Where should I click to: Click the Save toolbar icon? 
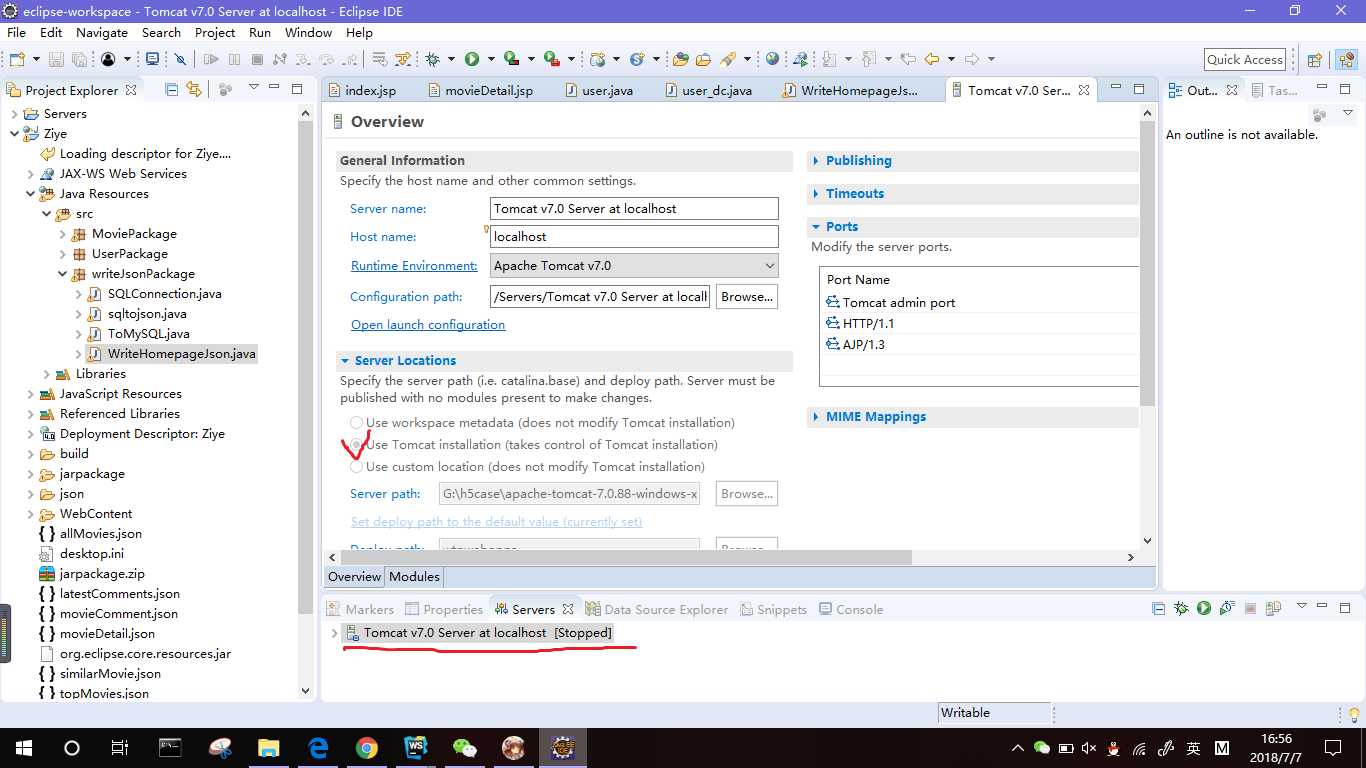click(55, 59)
